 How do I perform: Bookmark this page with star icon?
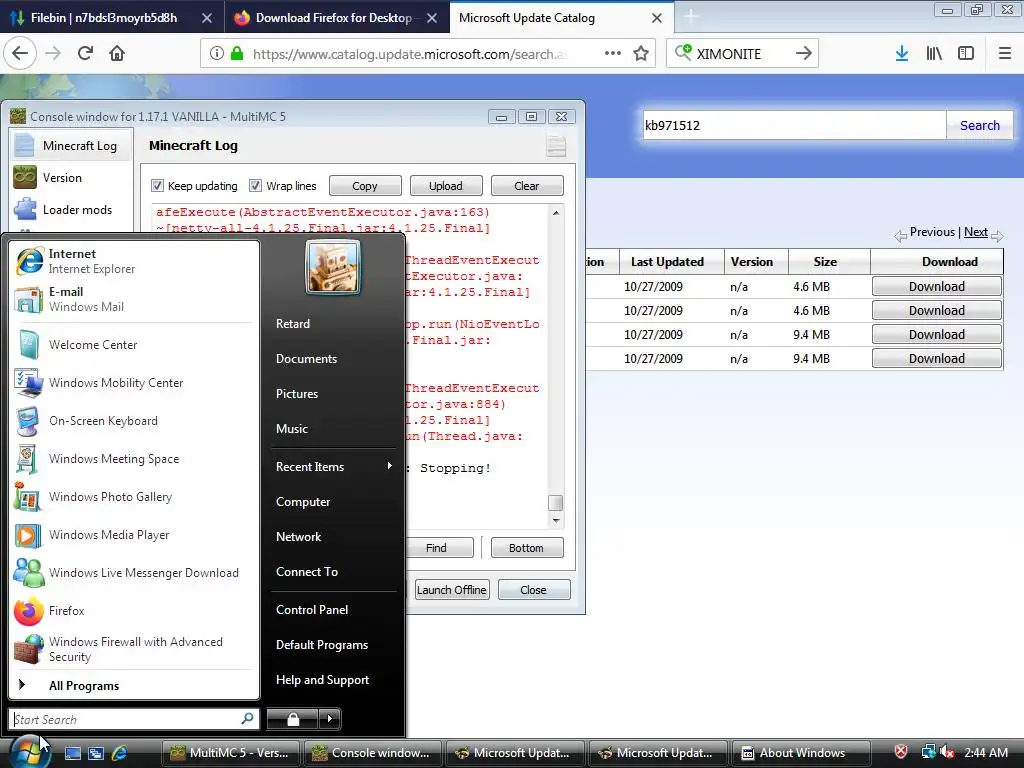(641, 54)
